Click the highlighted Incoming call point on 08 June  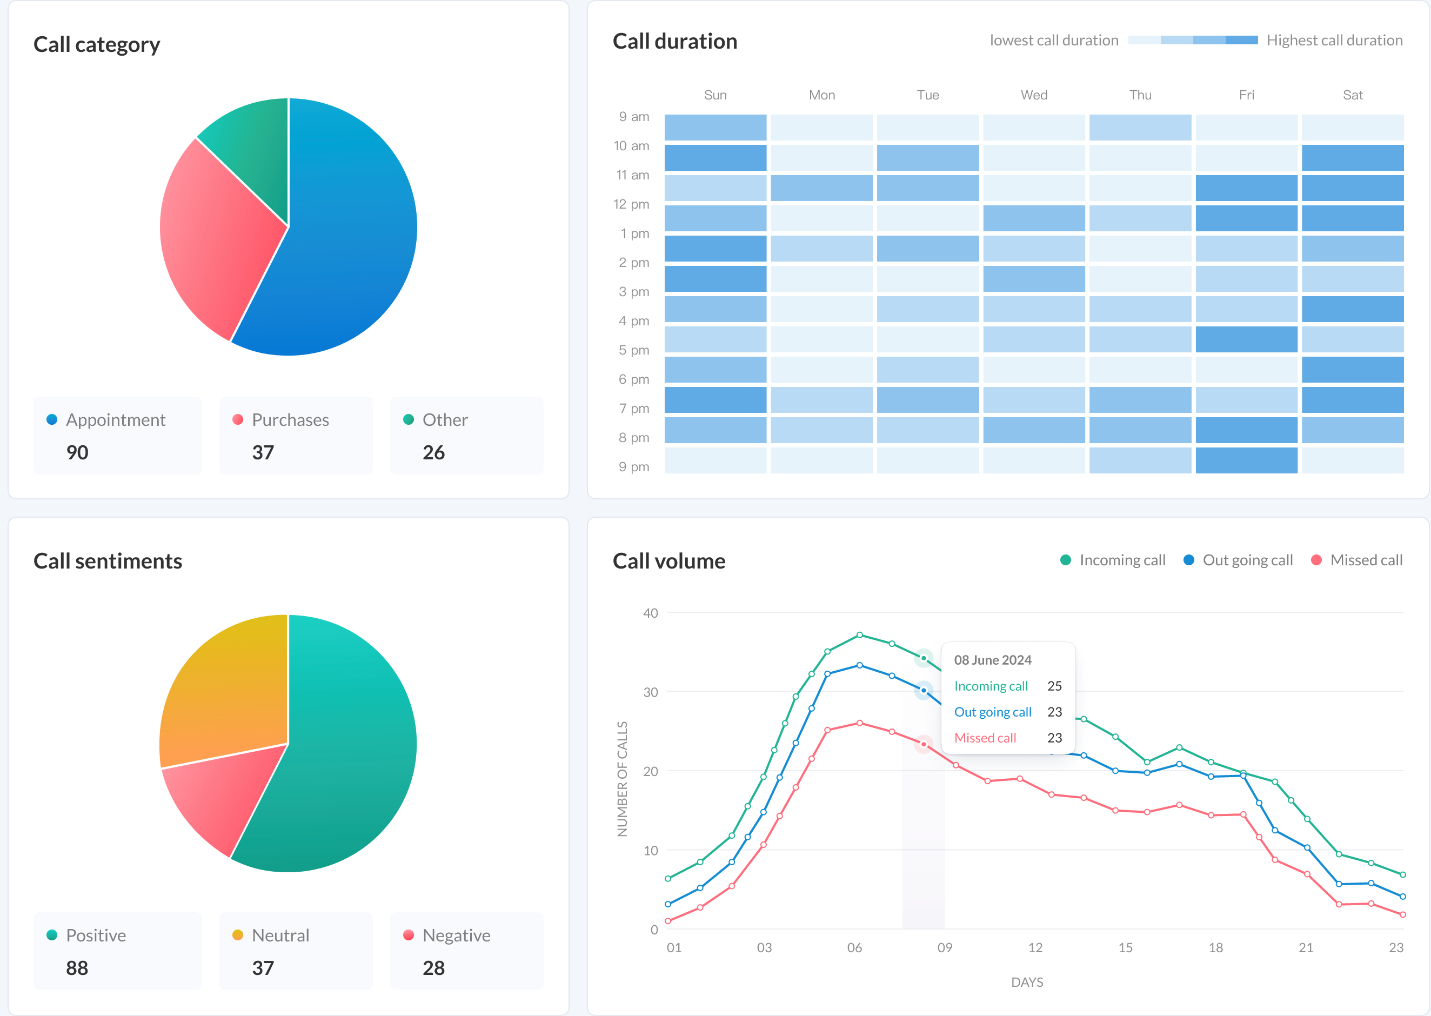924,658
